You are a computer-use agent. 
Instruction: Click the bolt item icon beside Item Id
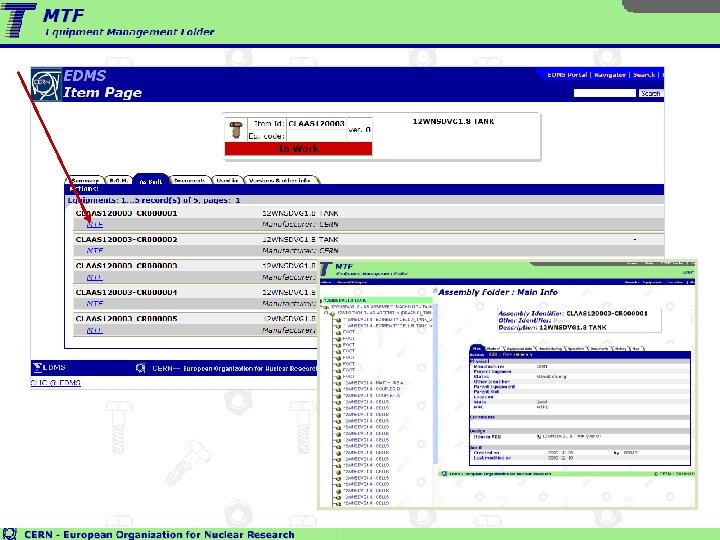point(236,130)
